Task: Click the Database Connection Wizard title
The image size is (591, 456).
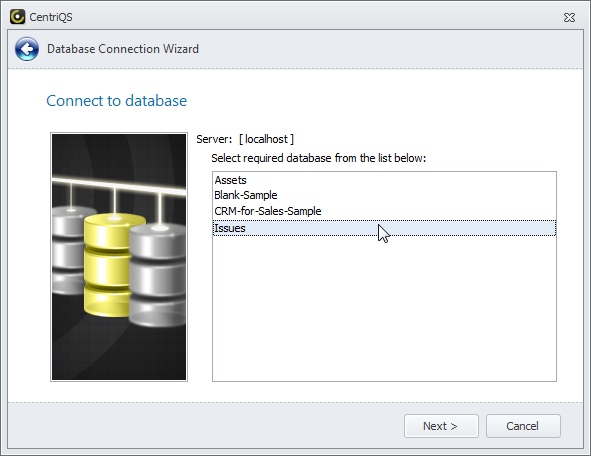Action: pos(123,49)
